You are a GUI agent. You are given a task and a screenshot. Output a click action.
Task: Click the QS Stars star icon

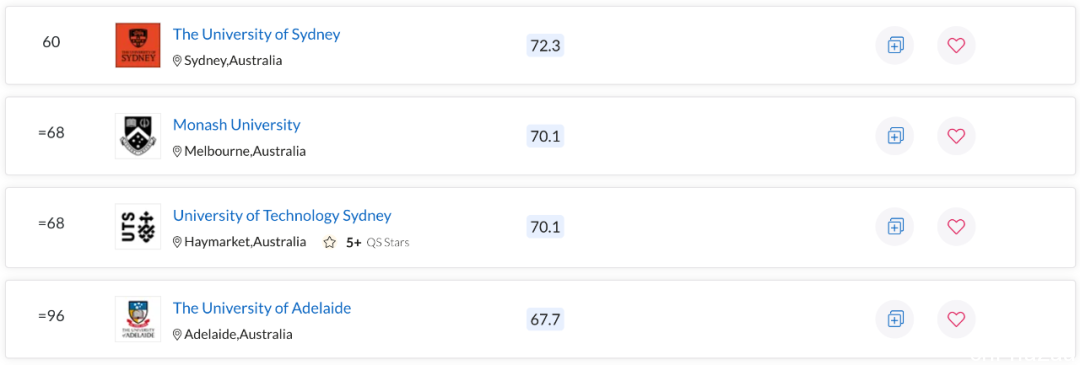(330, 242)
